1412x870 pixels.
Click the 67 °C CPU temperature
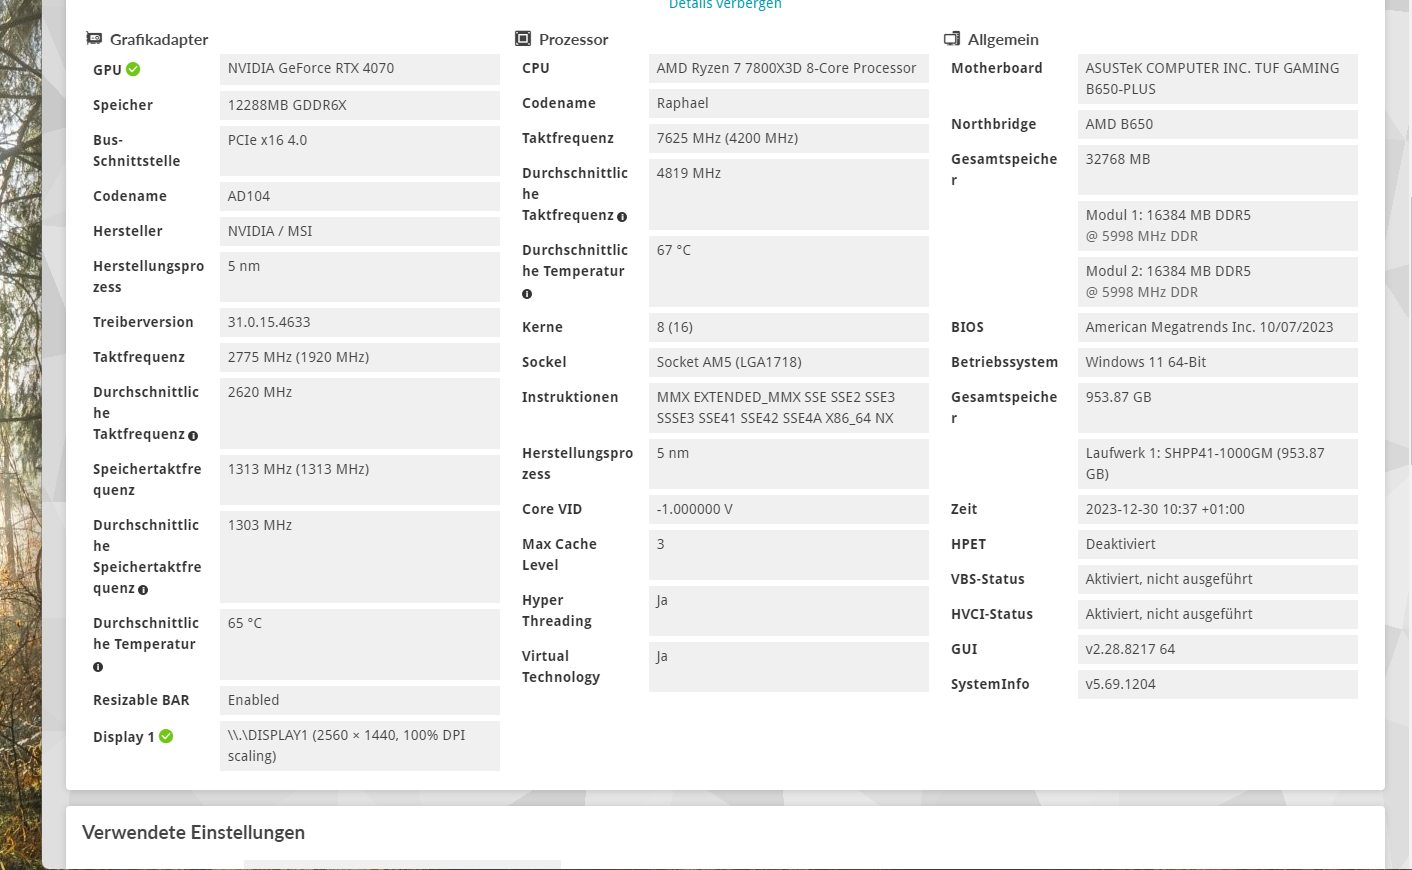[789, 271]
